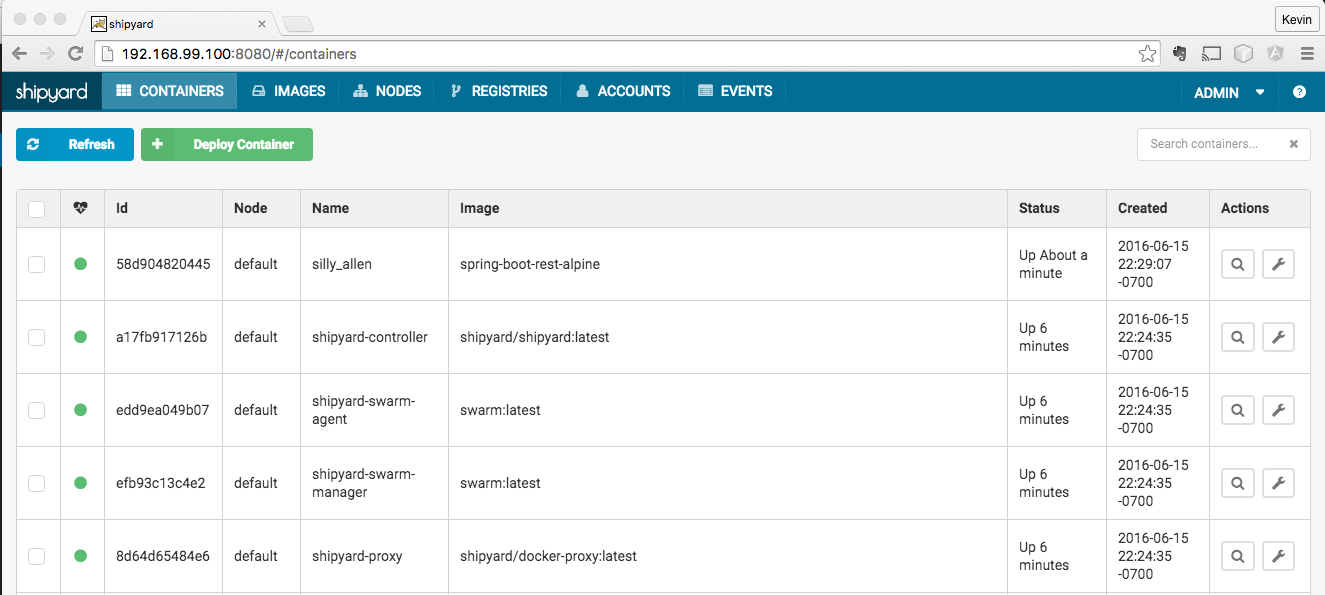This screenshot has width=1325, height=595.
Task: Click the magnifier icon for silly_allen container
Action: (1238, 264)
